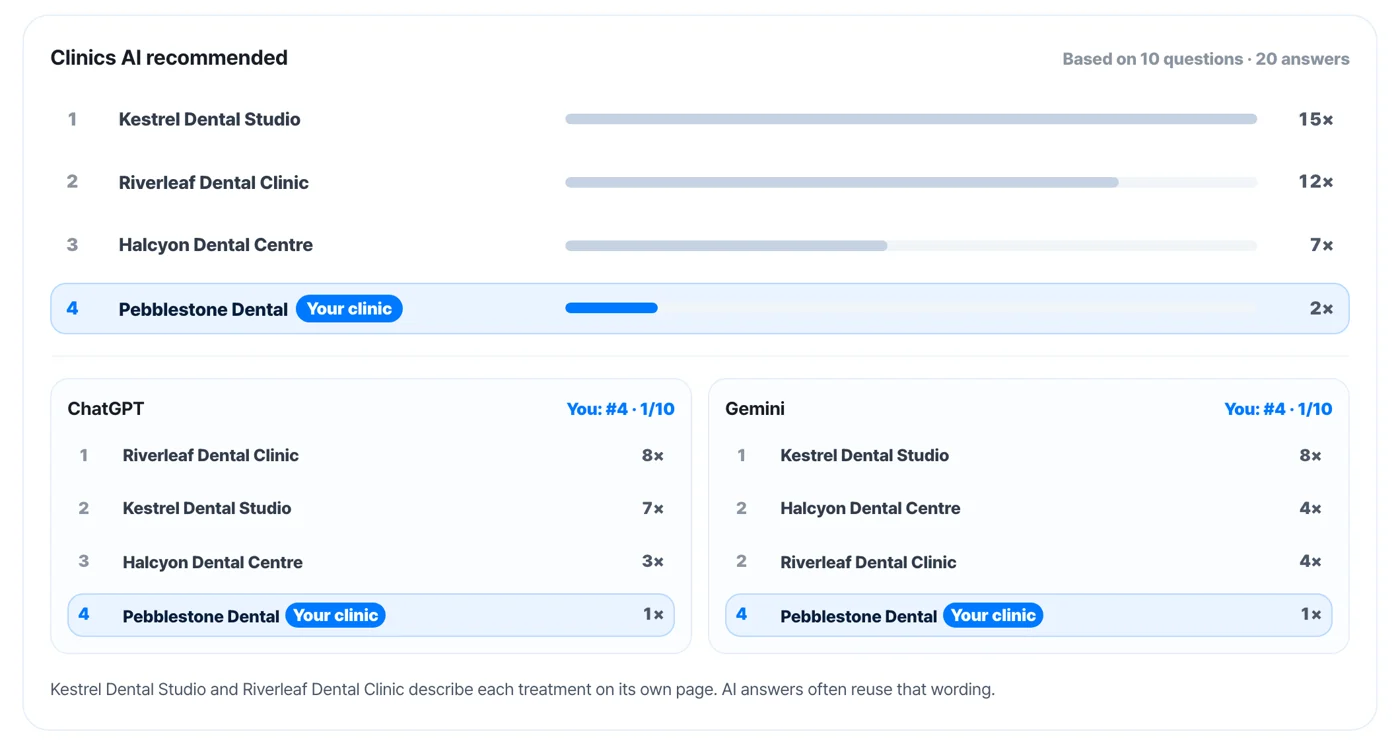1400x740 pixels.
Task: Click 'Your clinic' badge in ChatGPT card
Action: pyautogui.click(x=335, y=615)
